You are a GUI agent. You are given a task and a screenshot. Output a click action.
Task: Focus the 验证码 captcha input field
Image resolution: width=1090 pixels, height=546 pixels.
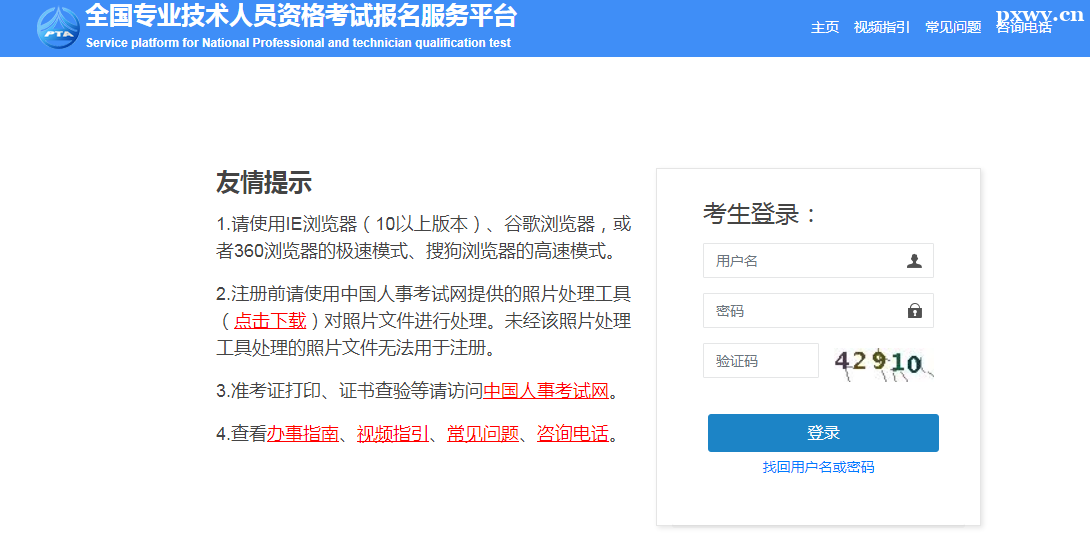(x=760, y=361)
